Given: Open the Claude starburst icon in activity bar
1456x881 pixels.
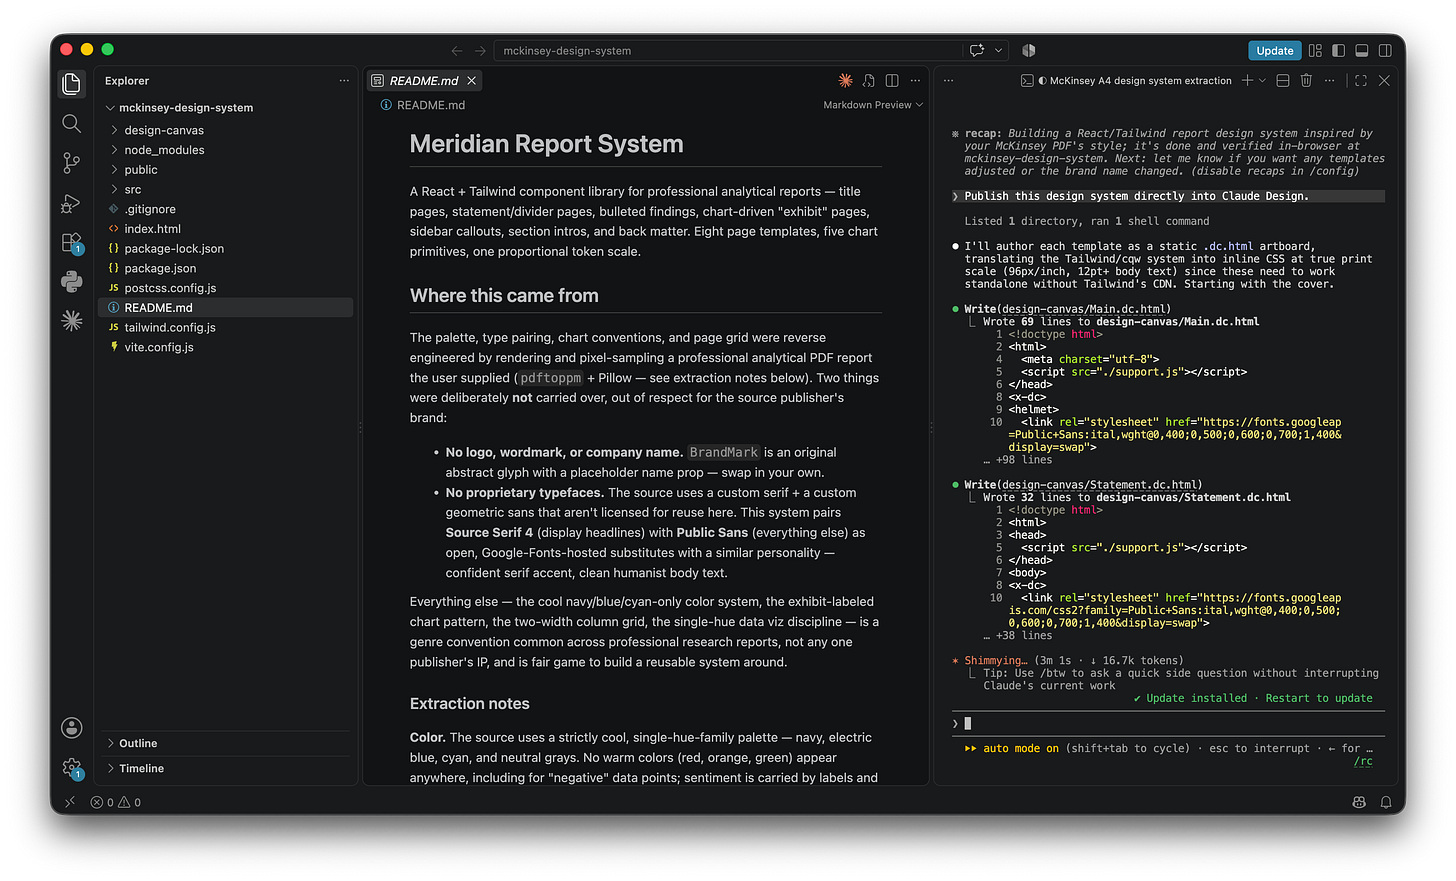Looking at the screenshot, I should (x=71, y=321).
